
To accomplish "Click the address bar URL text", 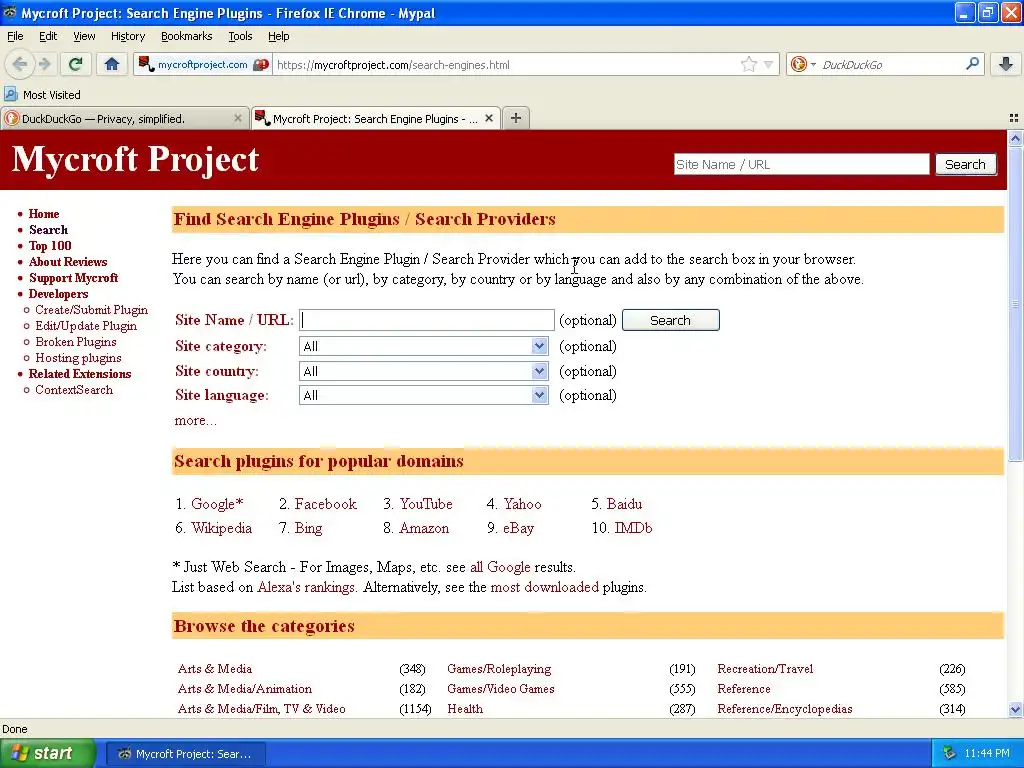I will [393, 65].
